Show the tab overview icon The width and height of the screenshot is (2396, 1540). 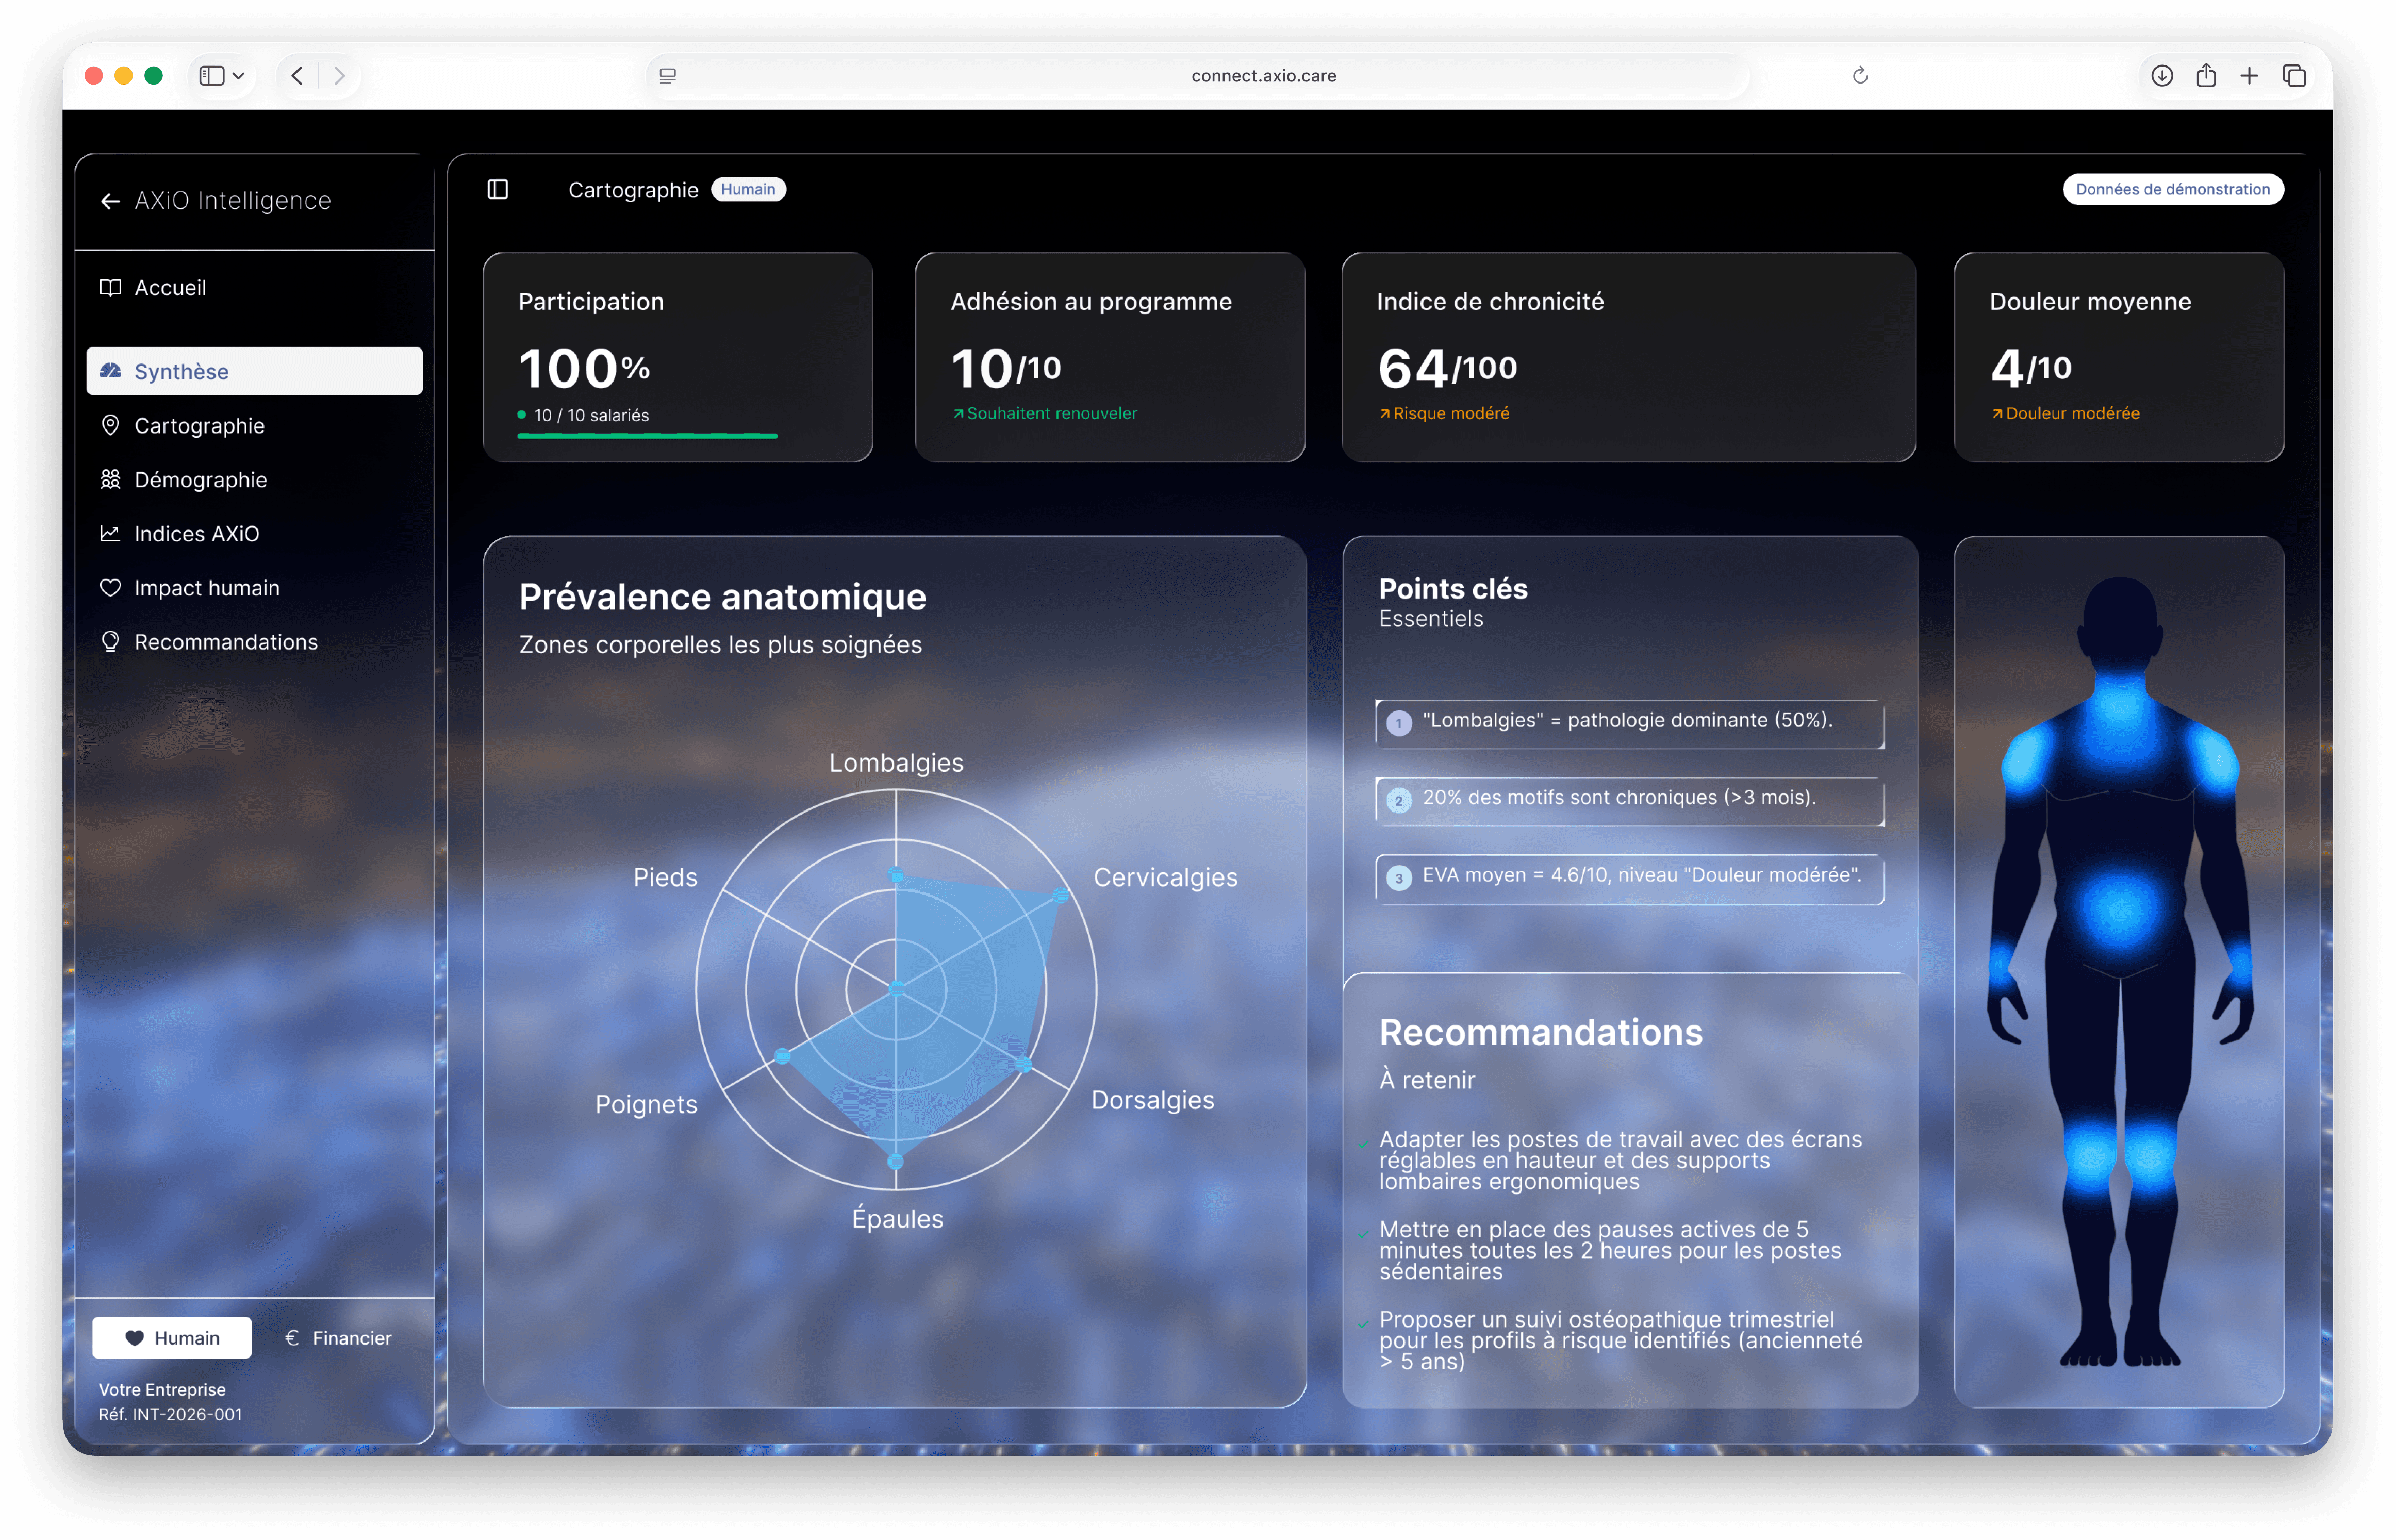(x=2294, y=76)
